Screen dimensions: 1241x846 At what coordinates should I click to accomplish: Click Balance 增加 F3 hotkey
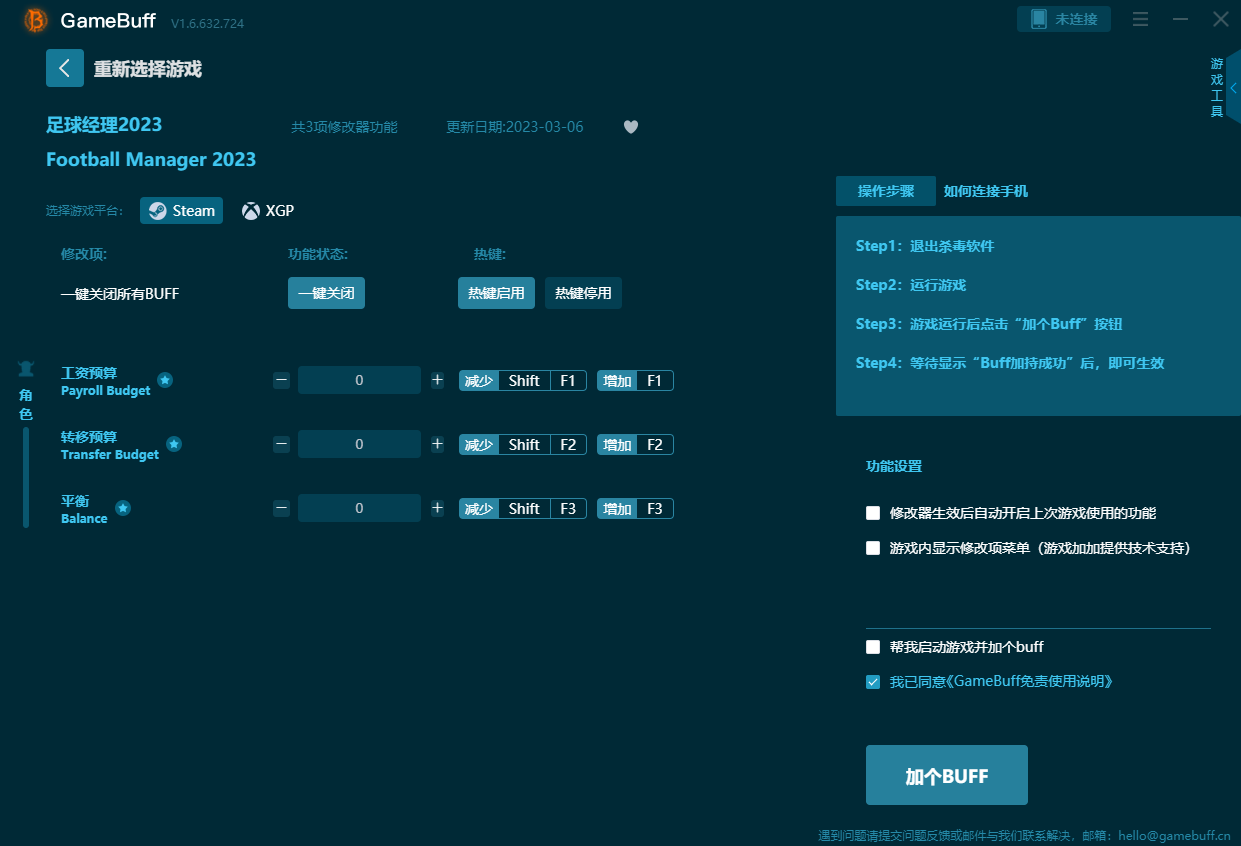635,508
